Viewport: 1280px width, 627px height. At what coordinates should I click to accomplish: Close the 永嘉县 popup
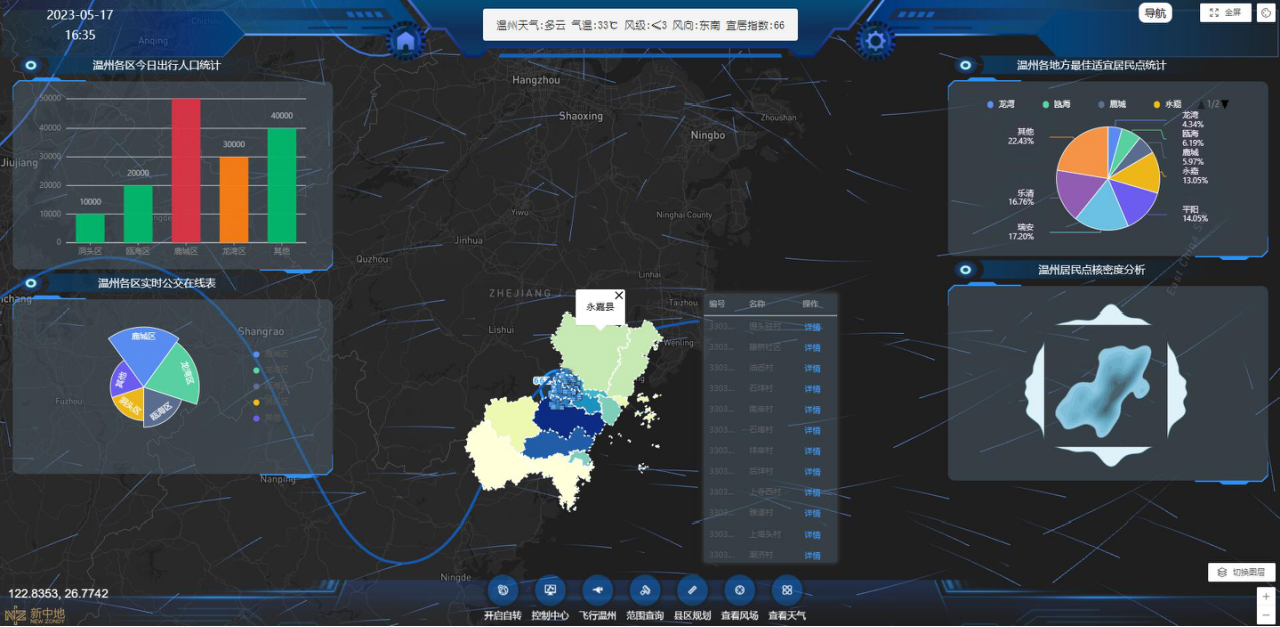618,296
